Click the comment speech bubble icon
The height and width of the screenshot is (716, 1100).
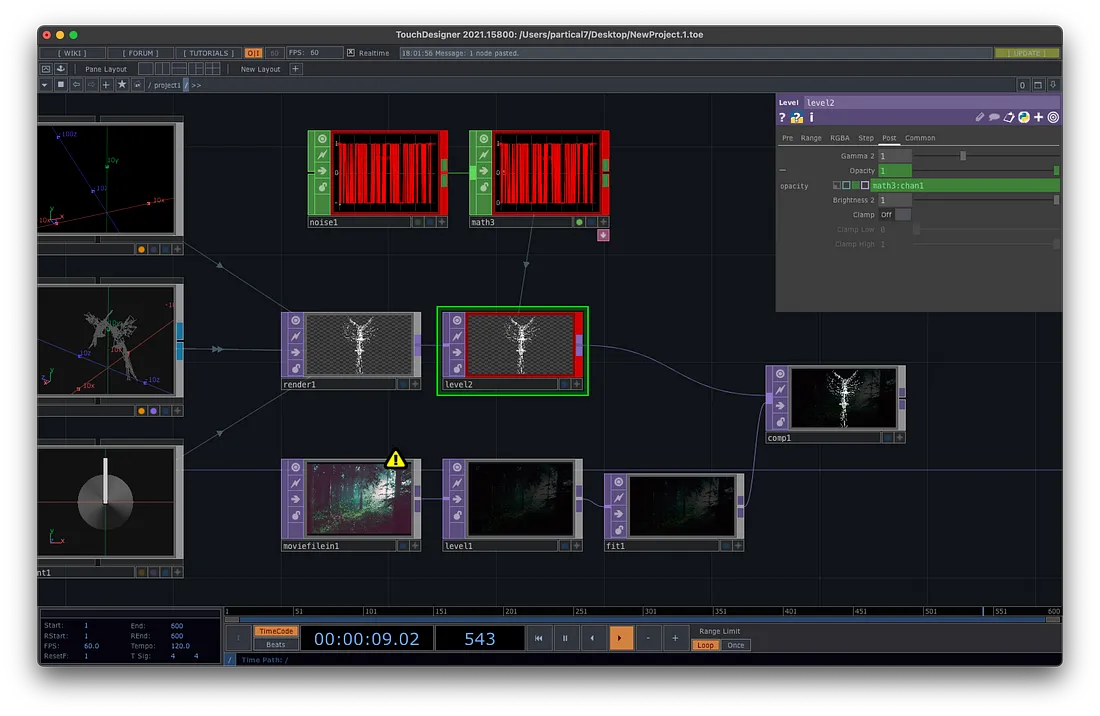click(x=994, y=118)
